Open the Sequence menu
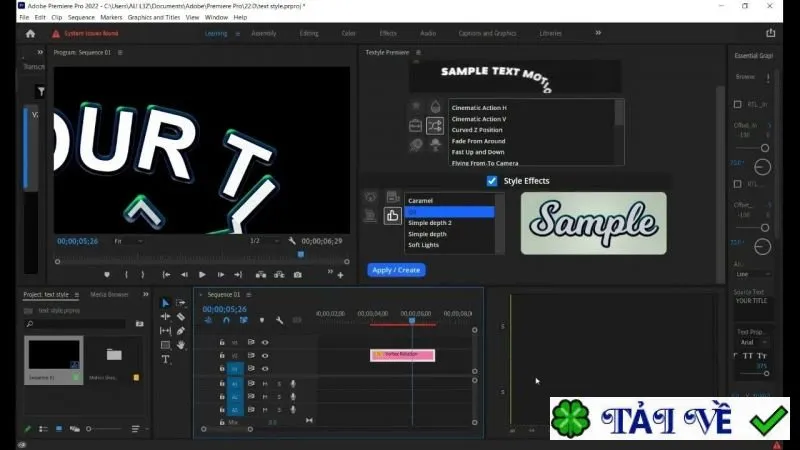Image resolution: width=800 pixels, height=450 pixels. click(x=81, y=17)
